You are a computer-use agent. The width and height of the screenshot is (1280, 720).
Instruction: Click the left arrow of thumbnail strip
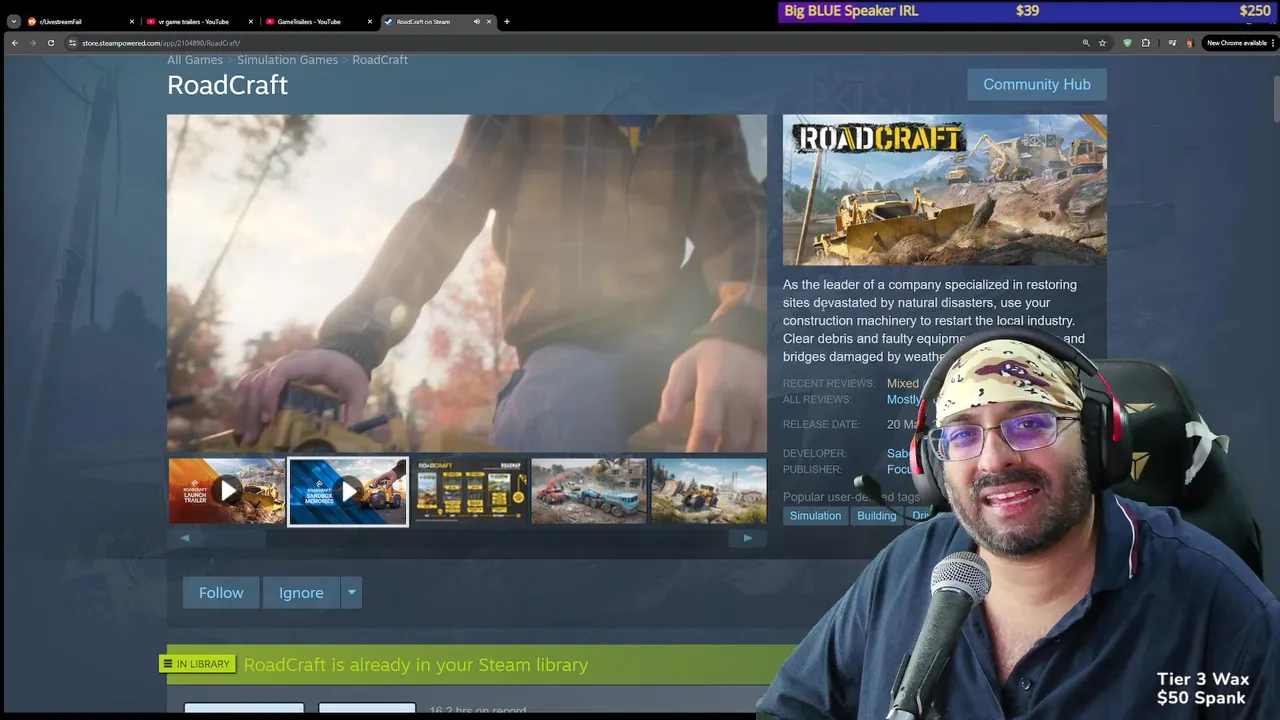point(185,538)
